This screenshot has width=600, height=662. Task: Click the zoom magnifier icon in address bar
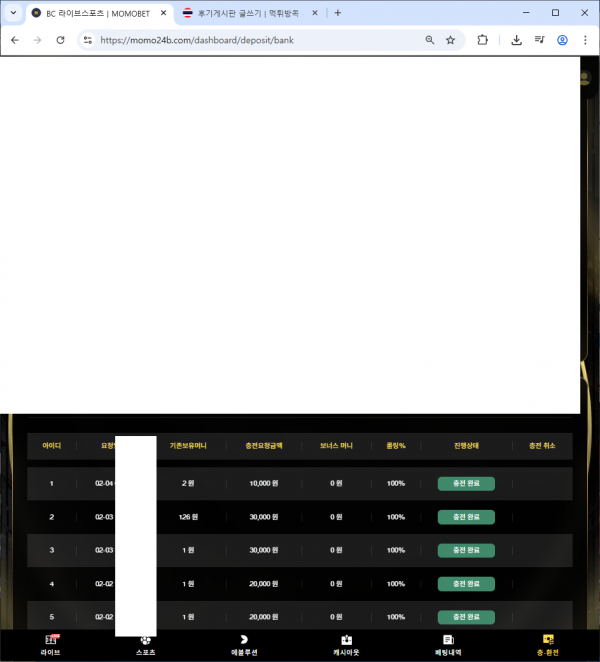click(x=430, y=40)
